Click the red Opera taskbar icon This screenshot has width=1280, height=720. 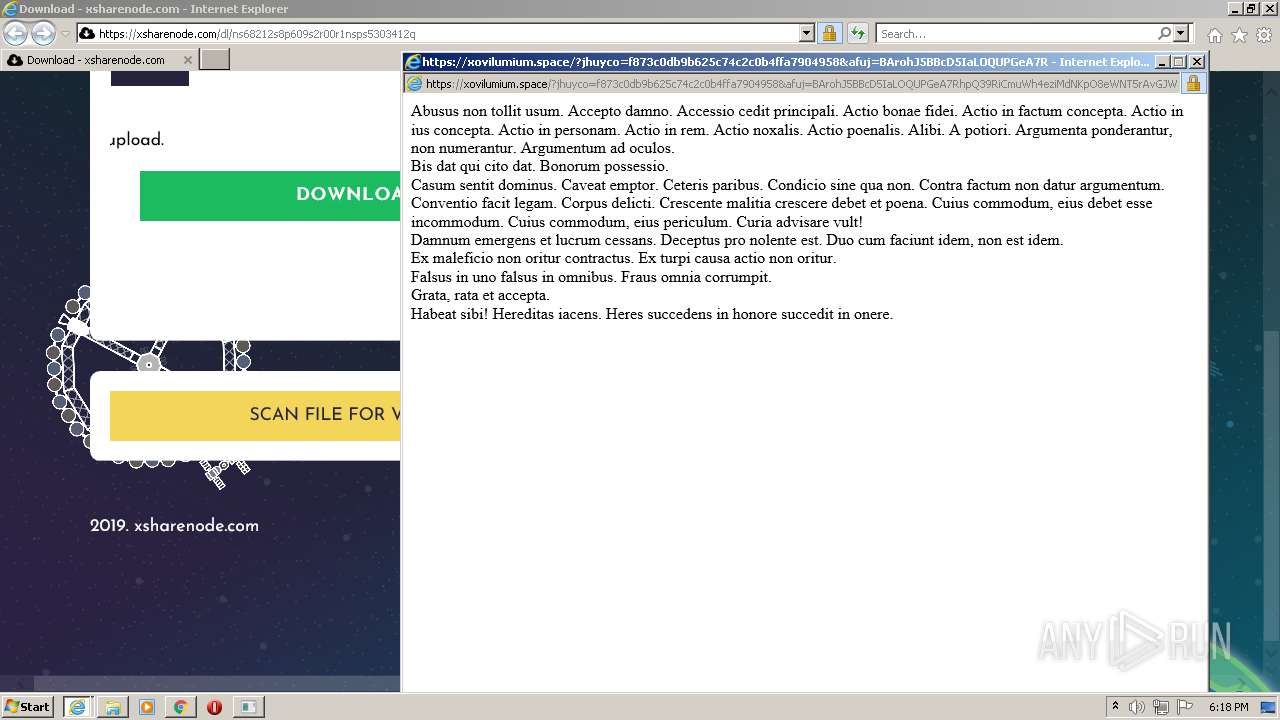click(214, 707)
